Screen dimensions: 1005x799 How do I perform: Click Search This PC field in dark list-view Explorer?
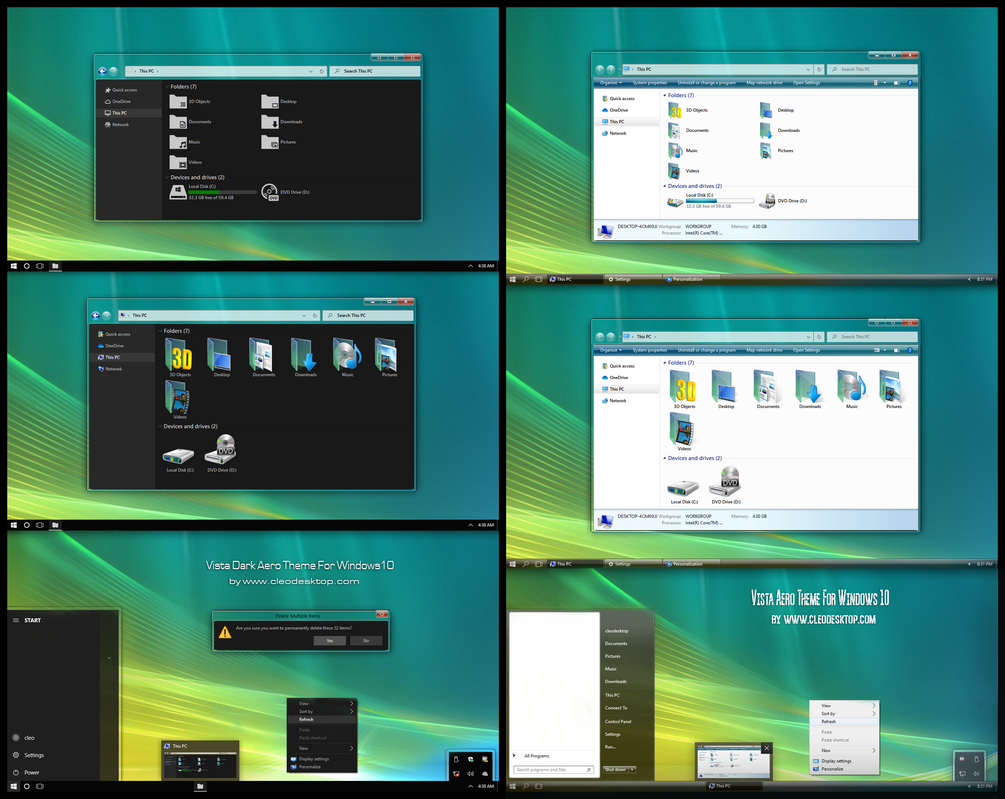(376, 71)
